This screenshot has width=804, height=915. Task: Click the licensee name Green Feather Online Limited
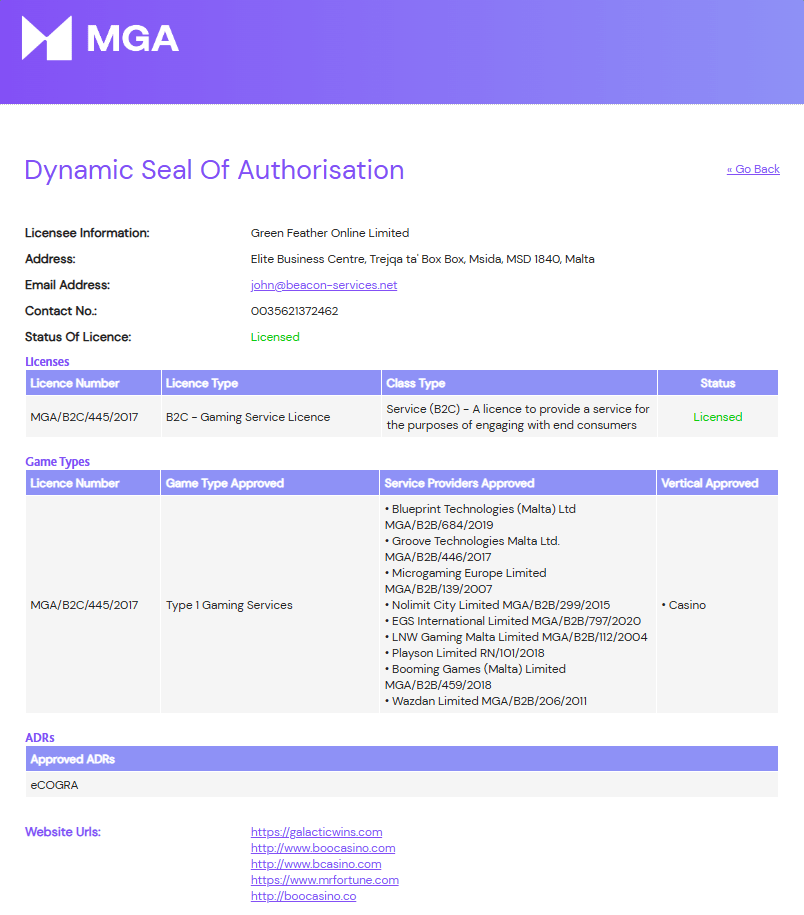pyautogui.click(x=330, y=233)
